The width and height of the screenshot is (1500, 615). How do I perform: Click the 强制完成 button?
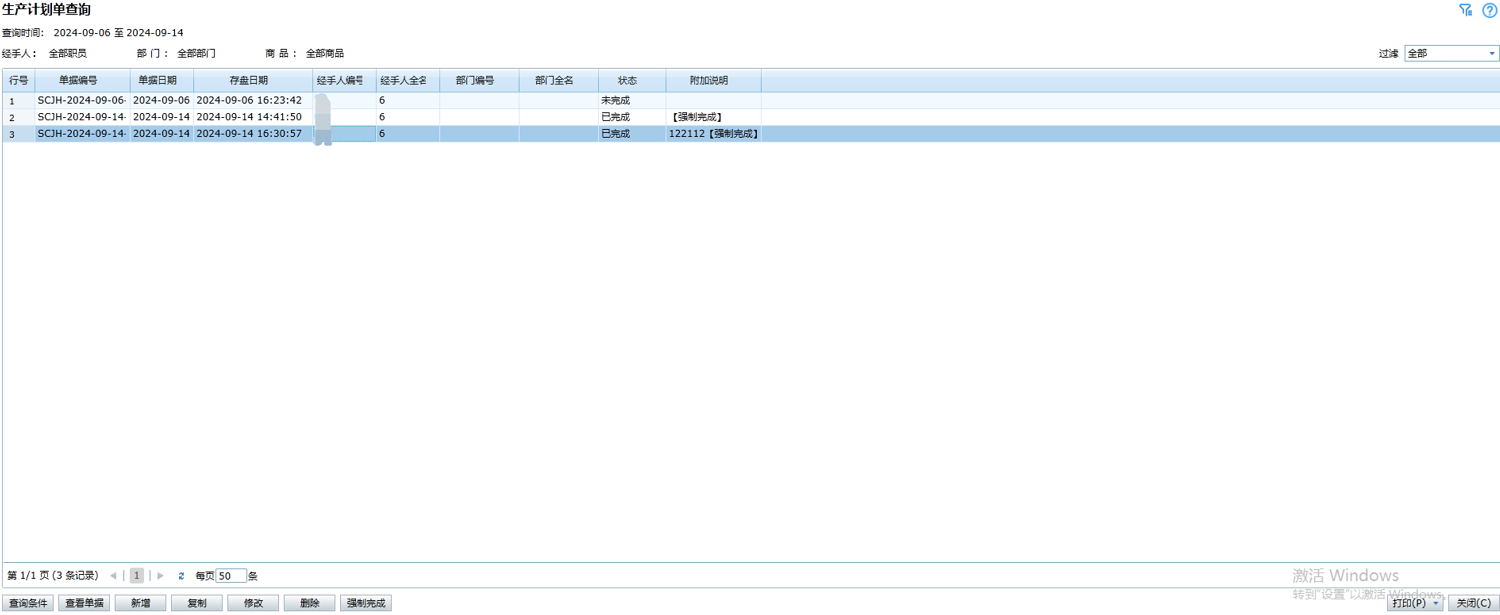366,603
